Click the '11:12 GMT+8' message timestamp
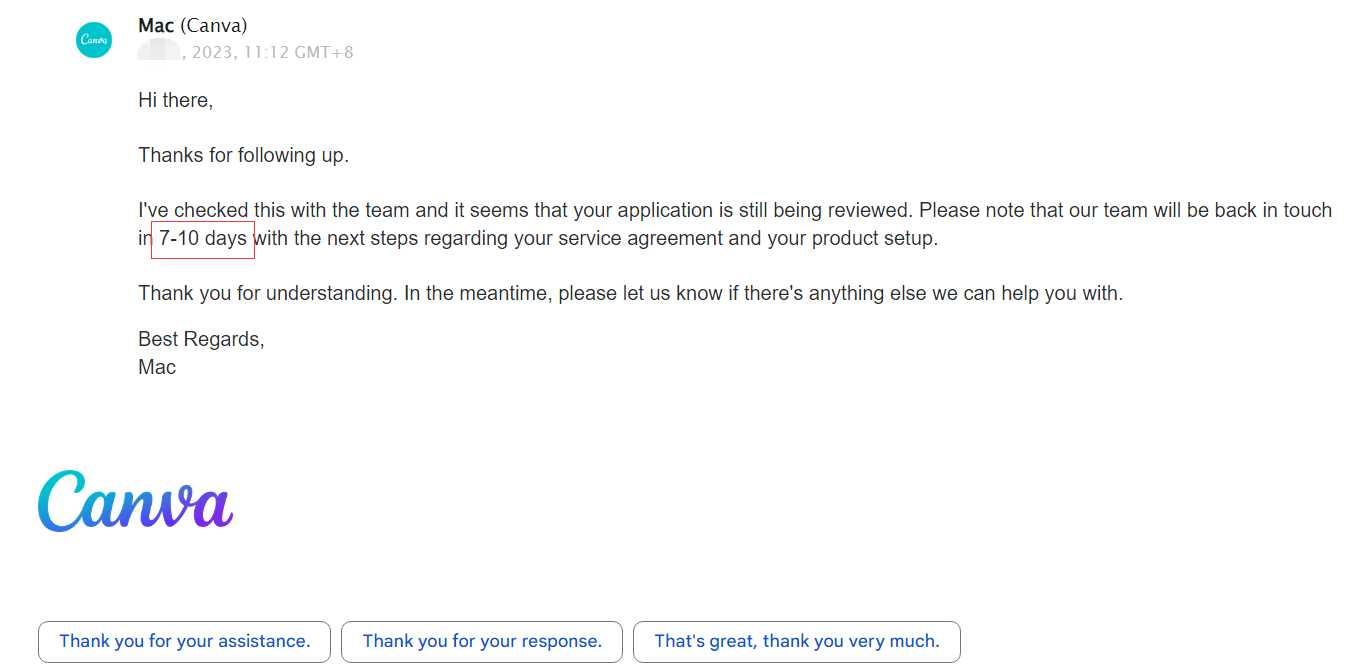Screen dimensions: 1362x671 [x=298, y=52]
